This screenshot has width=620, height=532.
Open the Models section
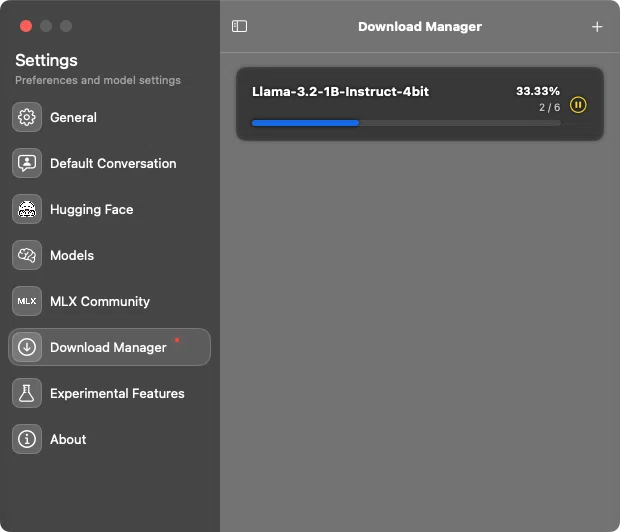click(110, 255)
